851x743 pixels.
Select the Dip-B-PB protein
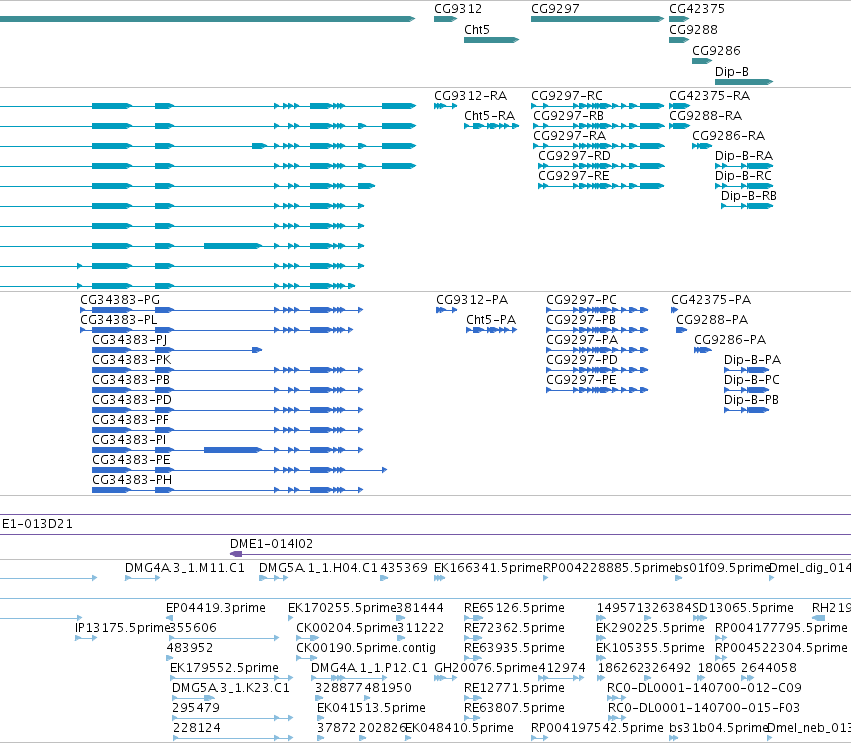[751, 401]
